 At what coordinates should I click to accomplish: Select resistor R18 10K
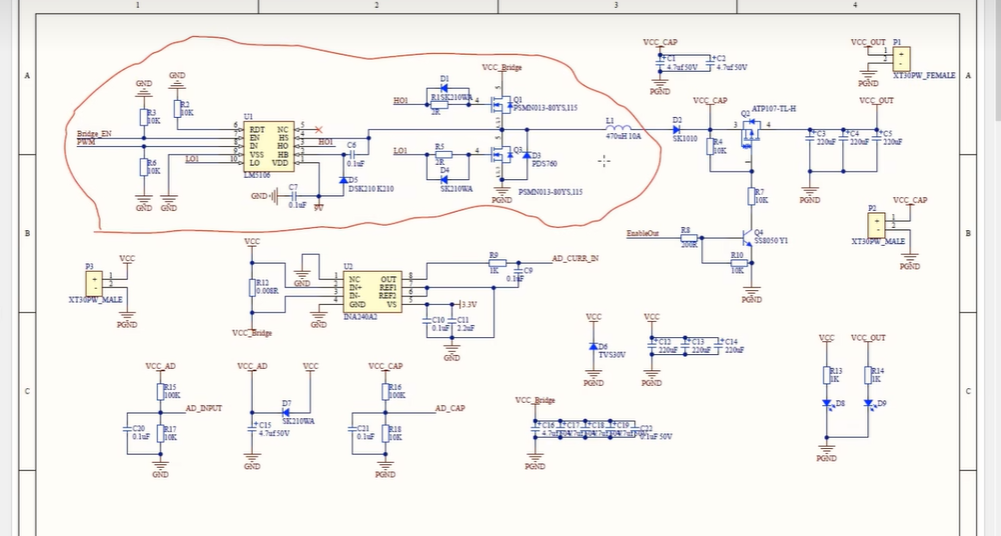(x=385, y=434)
